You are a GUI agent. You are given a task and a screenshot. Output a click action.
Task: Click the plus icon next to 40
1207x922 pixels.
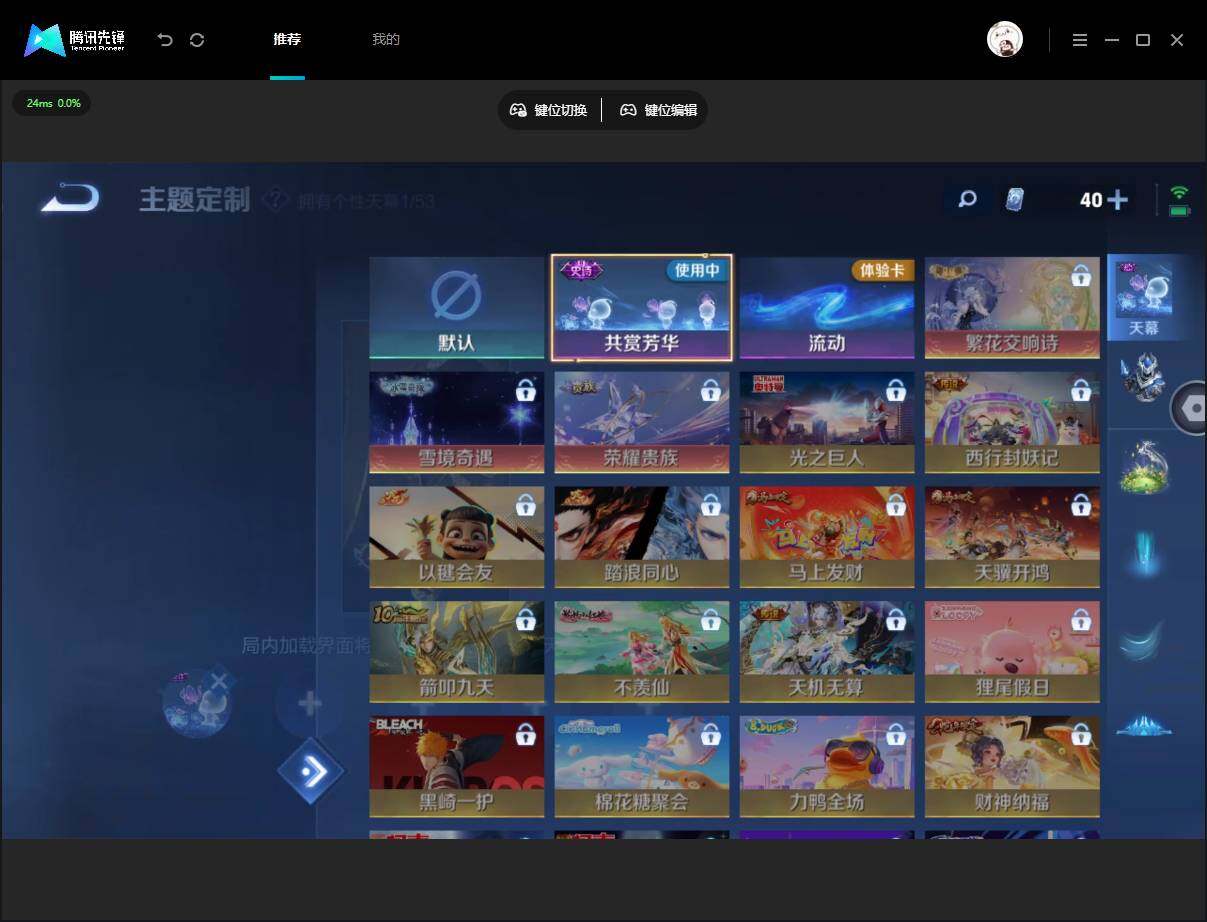[1117, 200]
